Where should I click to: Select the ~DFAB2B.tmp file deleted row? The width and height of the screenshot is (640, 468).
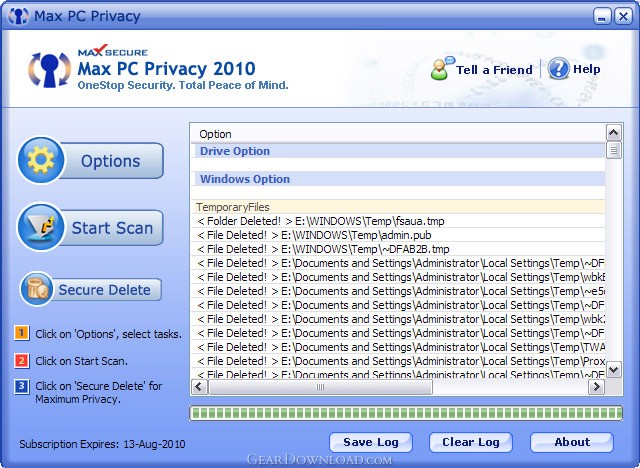click(x=398, y=249)
